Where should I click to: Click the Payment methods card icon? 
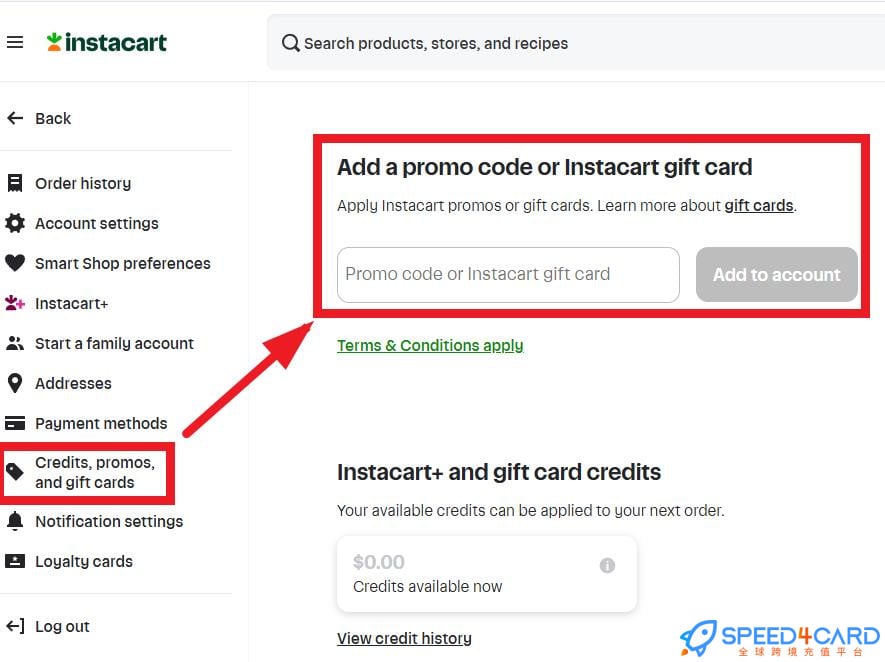(16, 423)
